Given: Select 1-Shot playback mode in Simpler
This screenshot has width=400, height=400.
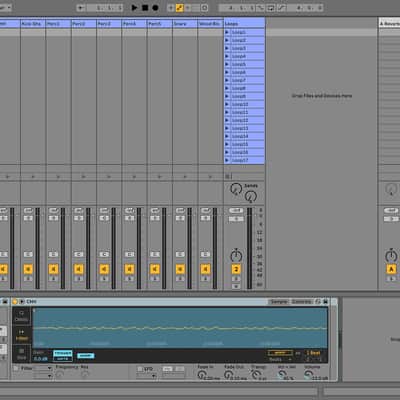Looking at the screenshot, I should pos(21,335).
